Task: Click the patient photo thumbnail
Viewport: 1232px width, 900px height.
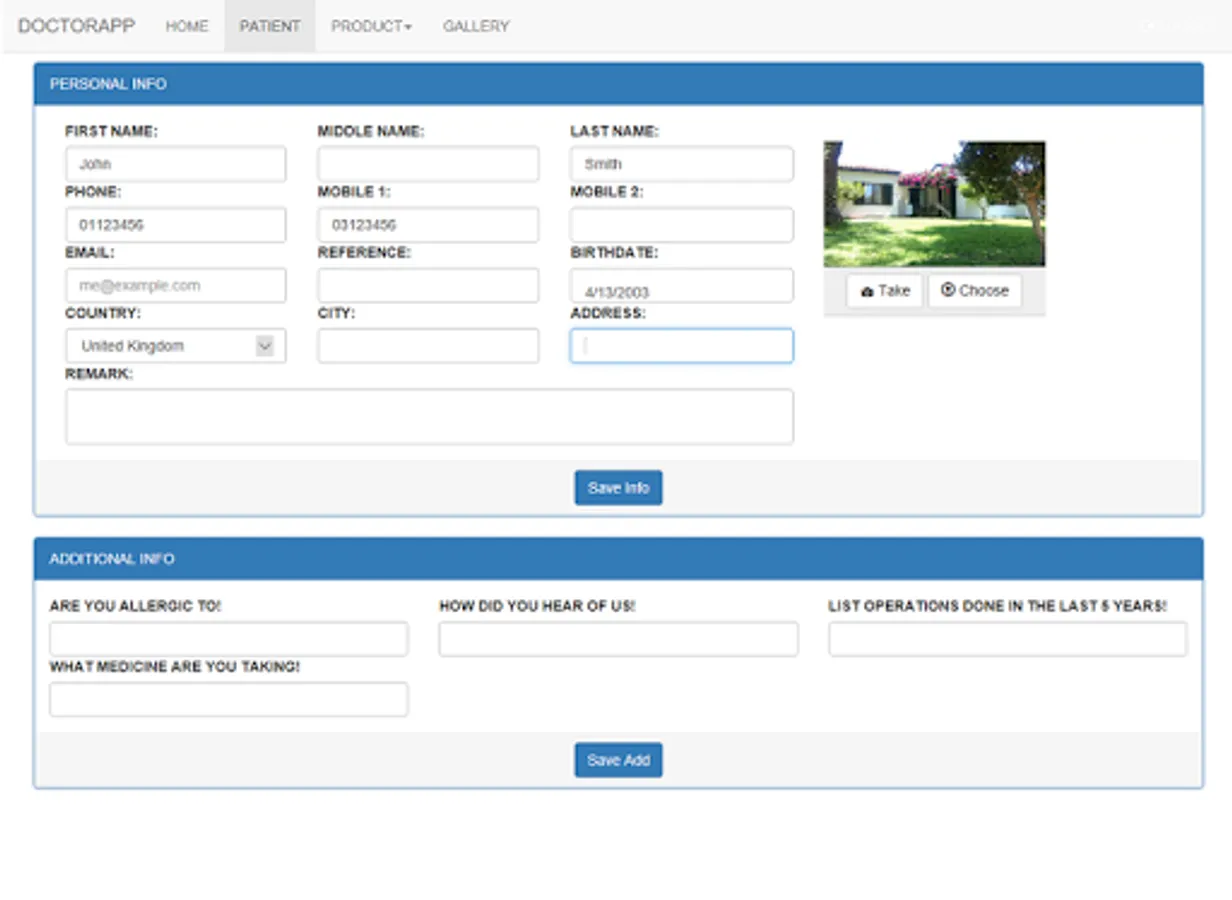Action: 934,203
